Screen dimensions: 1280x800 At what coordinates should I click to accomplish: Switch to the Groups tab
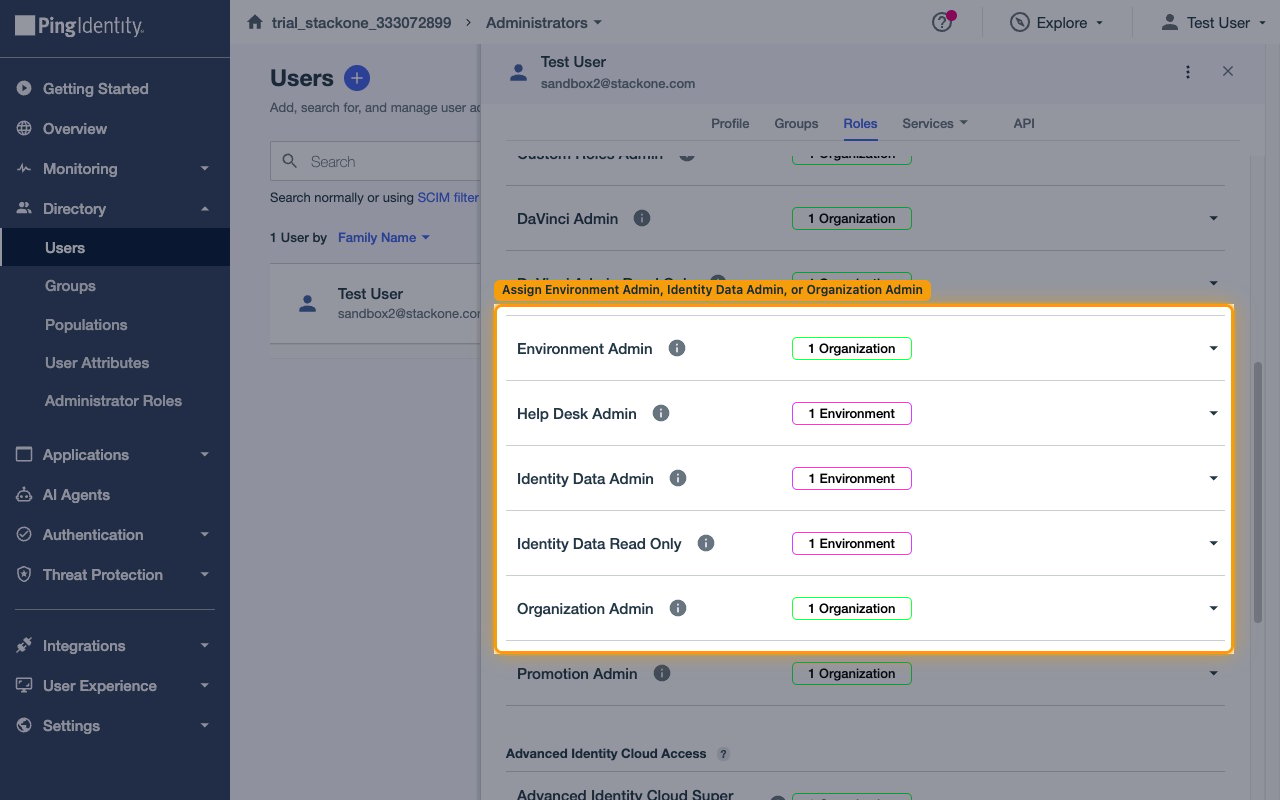point(796,123)
